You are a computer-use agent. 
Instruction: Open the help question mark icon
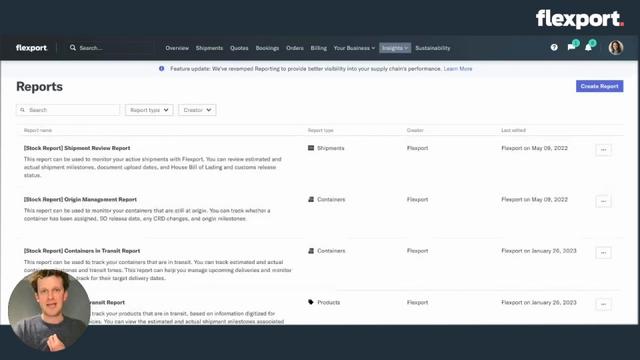(554, 47)
